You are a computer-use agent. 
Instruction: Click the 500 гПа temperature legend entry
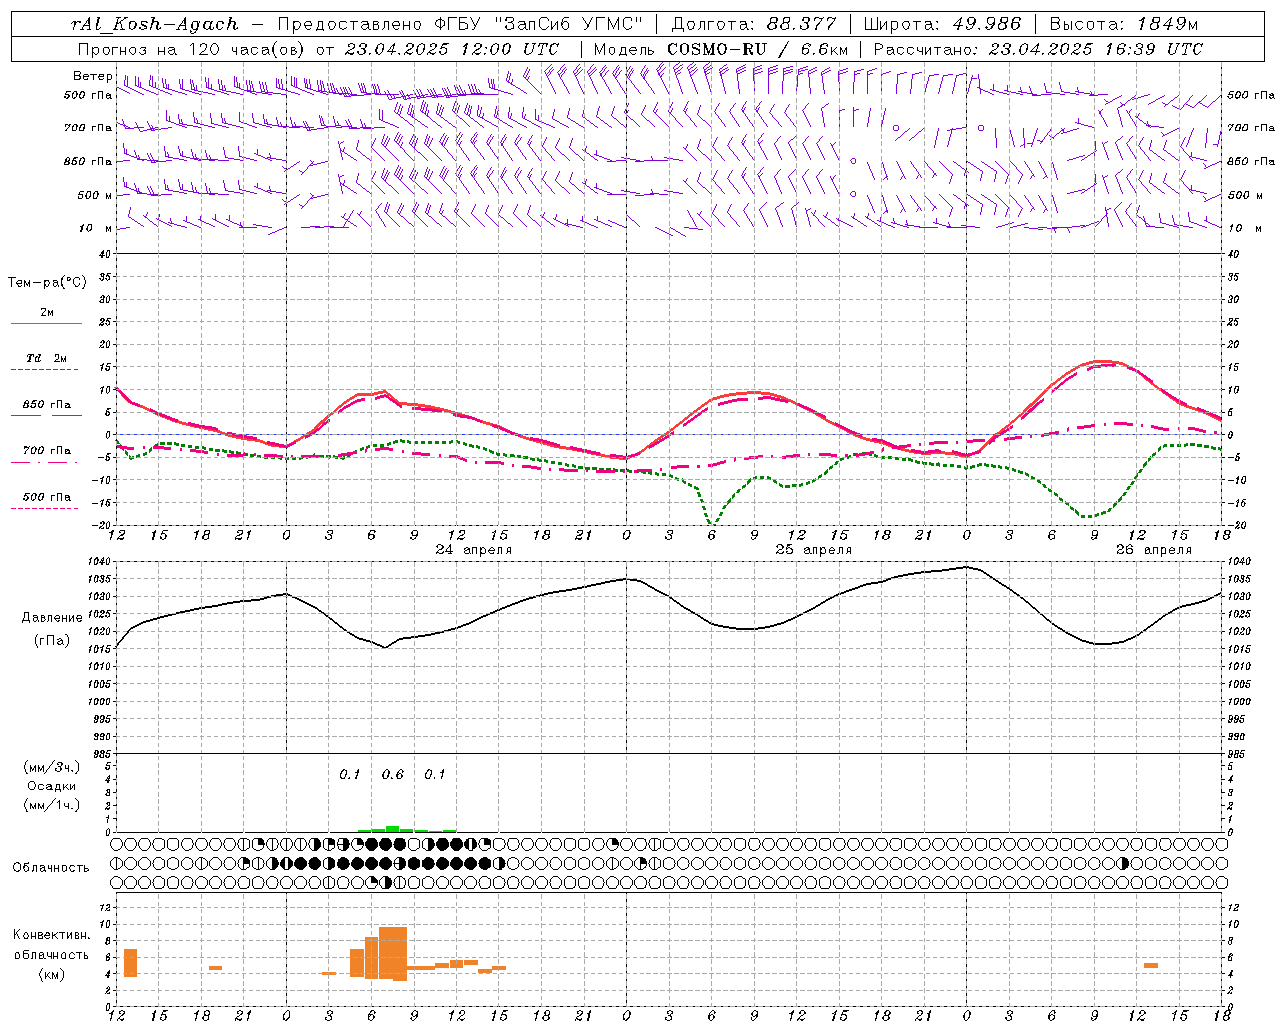pos(46,497)
